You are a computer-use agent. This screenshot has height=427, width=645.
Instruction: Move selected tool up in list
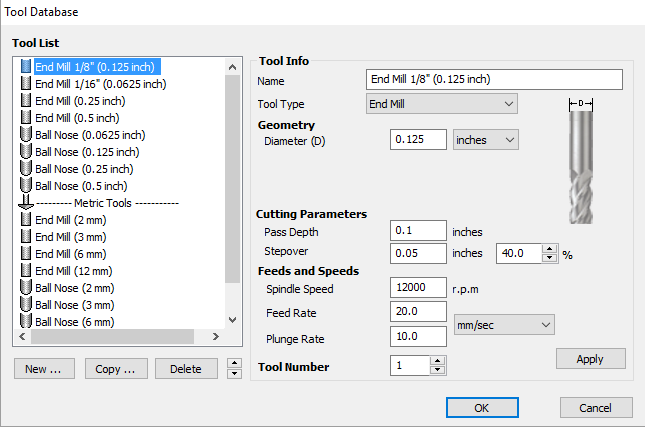(x=234, y=364)
